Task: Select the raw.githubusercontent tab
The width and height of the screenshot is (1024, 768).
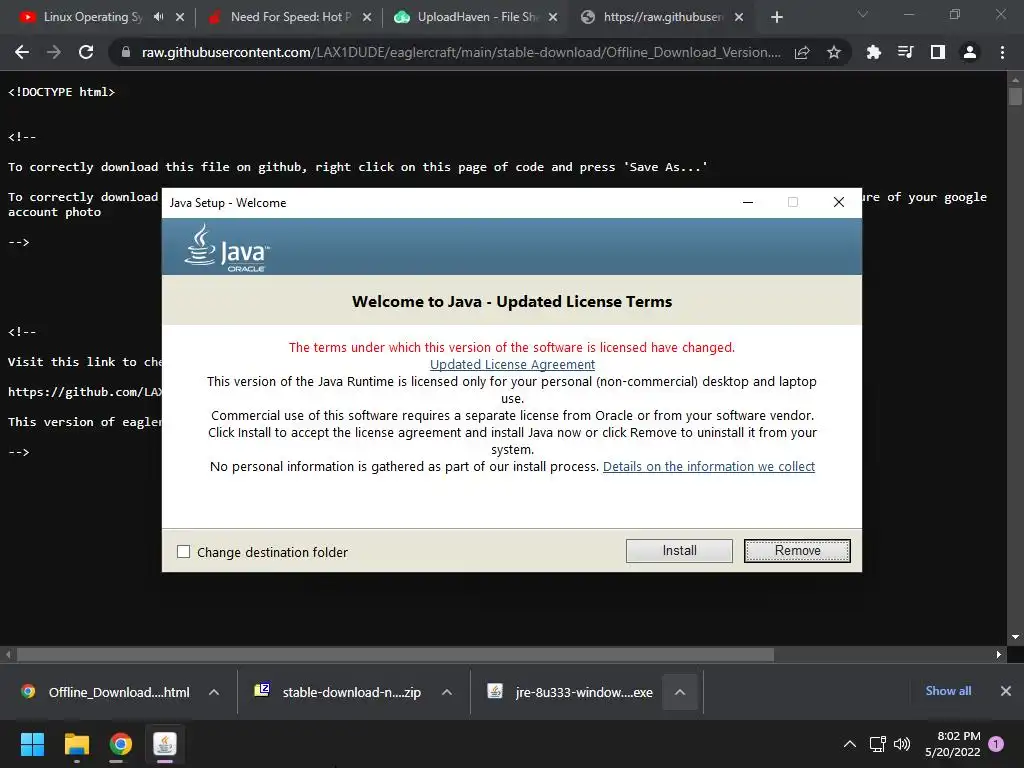Action: pos(662,17)
